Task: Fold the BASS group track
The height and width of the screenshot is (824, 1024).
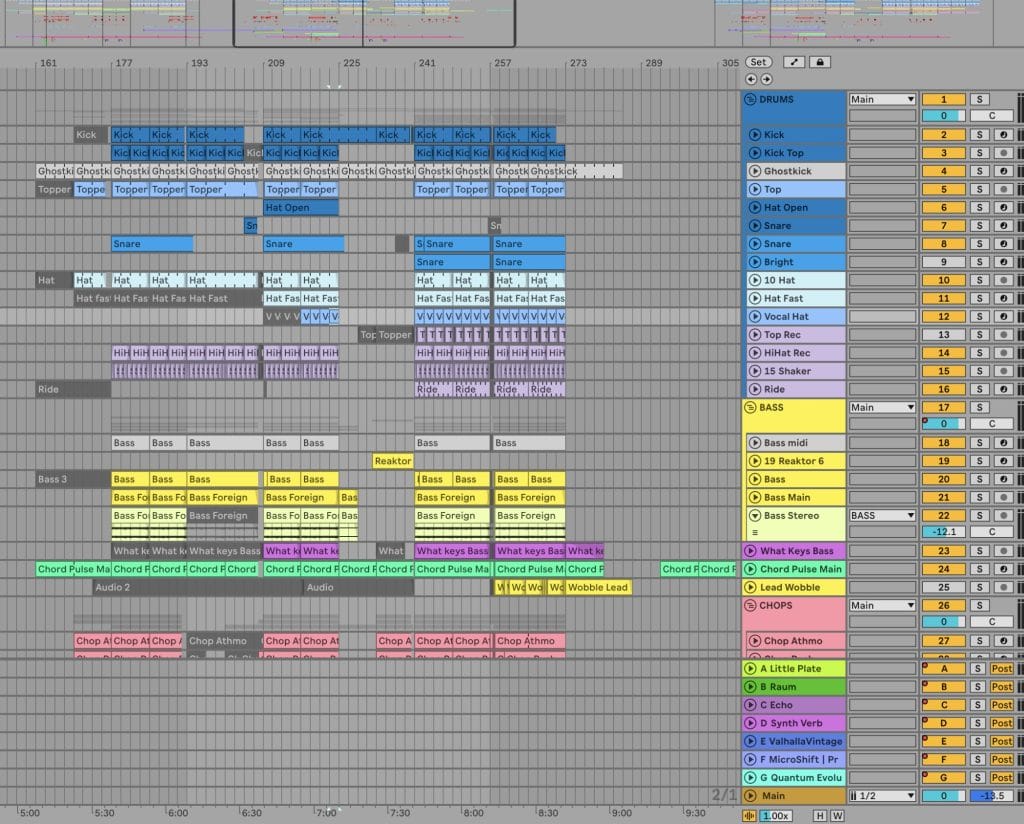Action: pos(750,408)
